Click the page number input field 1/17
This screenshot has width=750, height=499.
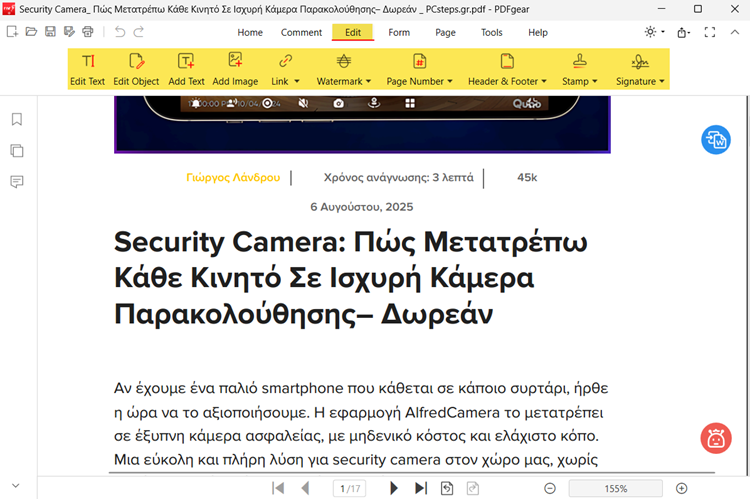pyautogui.click(x=350, y=488)
